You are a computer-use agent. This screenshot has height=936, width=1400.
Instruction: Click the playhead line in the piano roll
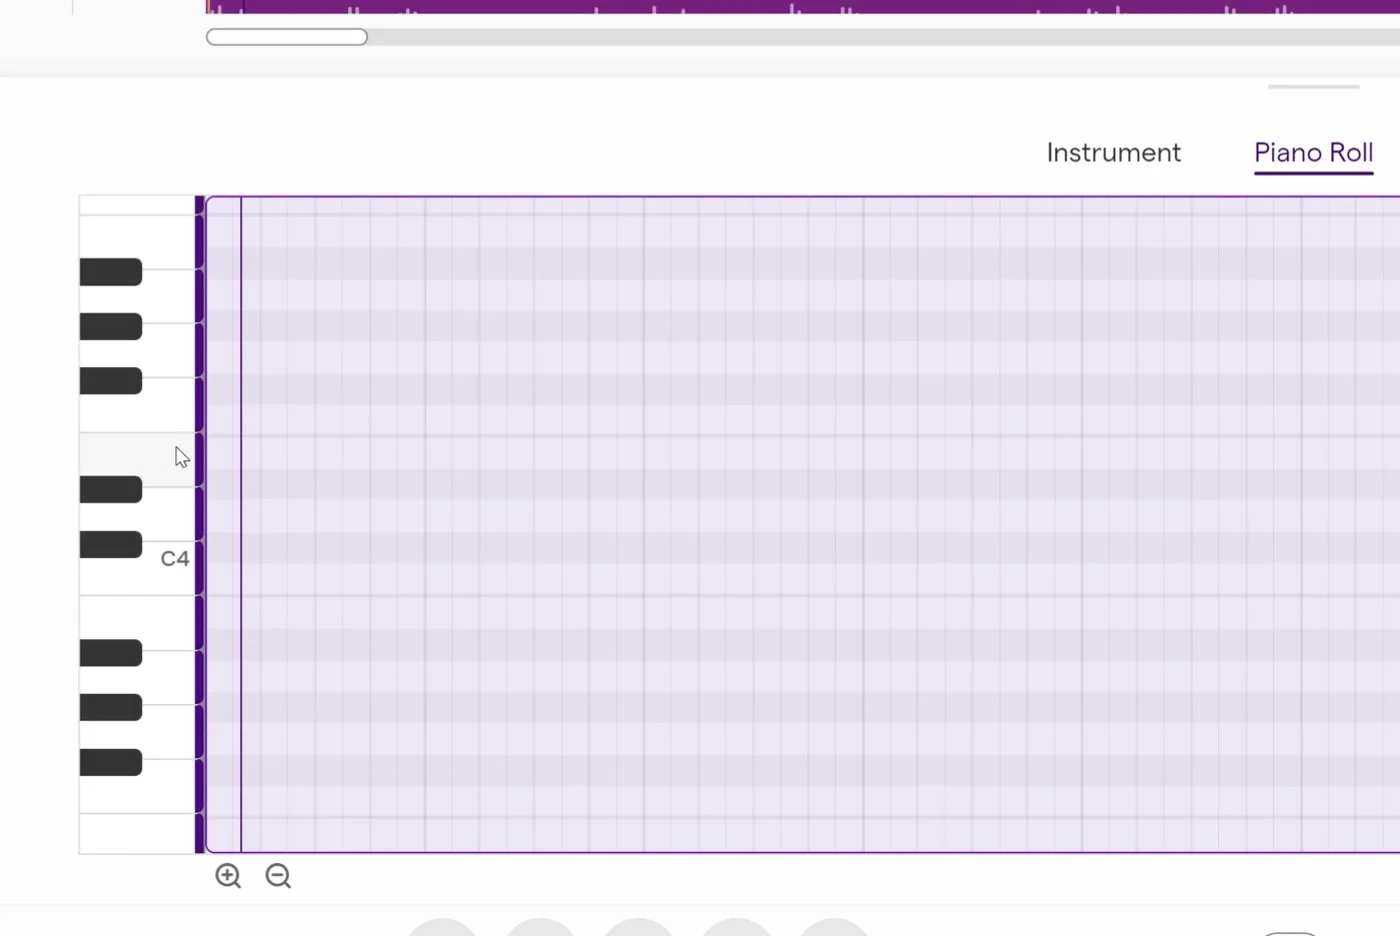241,524
